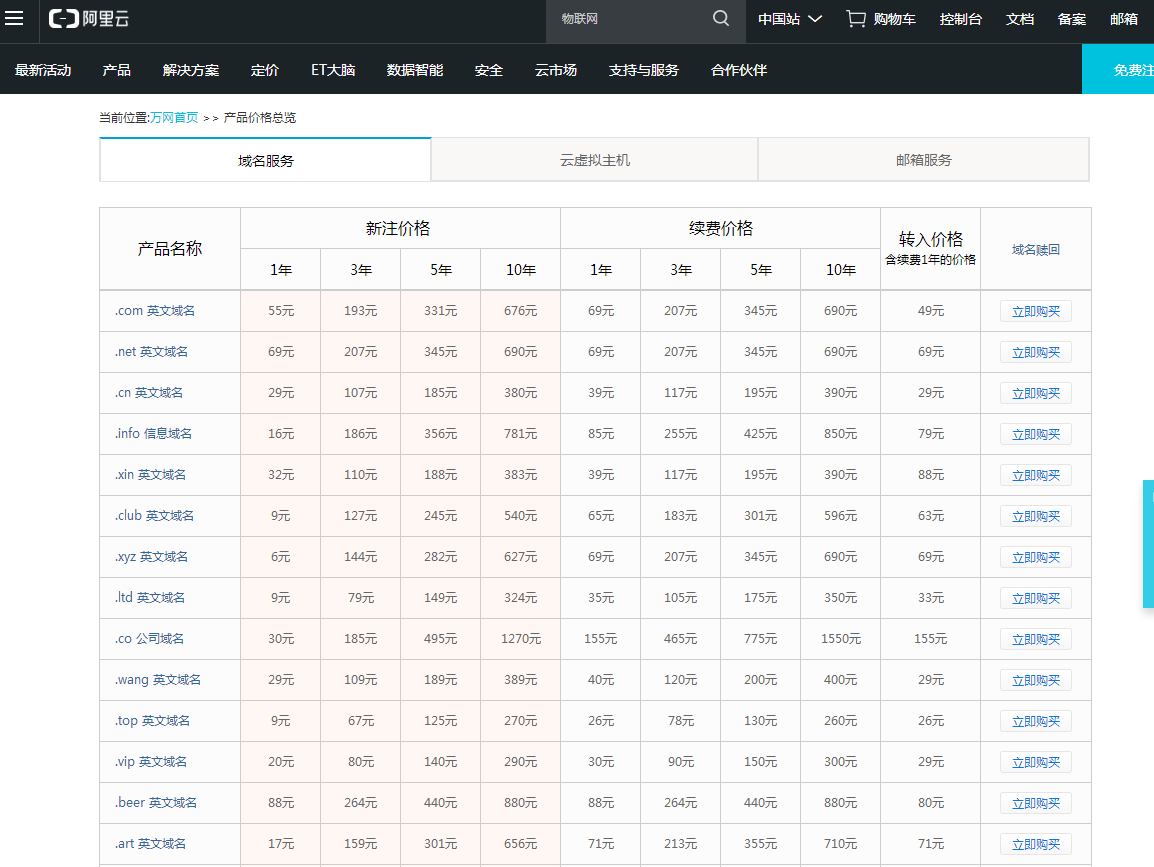The image size is (1154, 867).
Task: Click 立即购买 for .info domain
Action: (x=1036, y=434)
